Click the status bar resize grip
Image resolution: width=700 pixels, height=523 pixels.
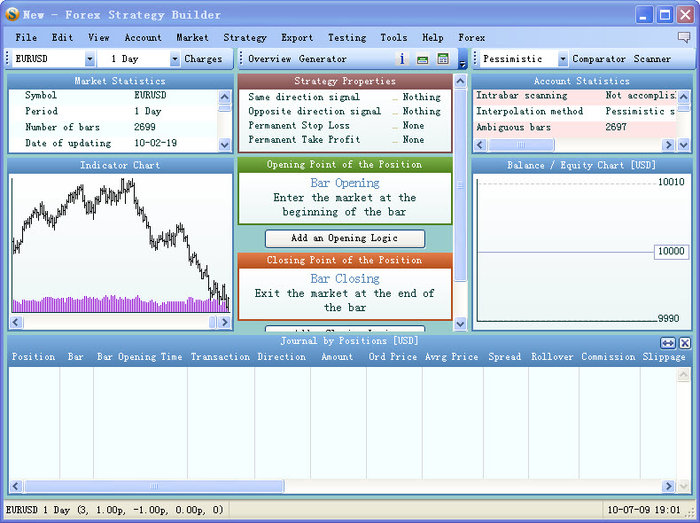[x=691, y=514]
